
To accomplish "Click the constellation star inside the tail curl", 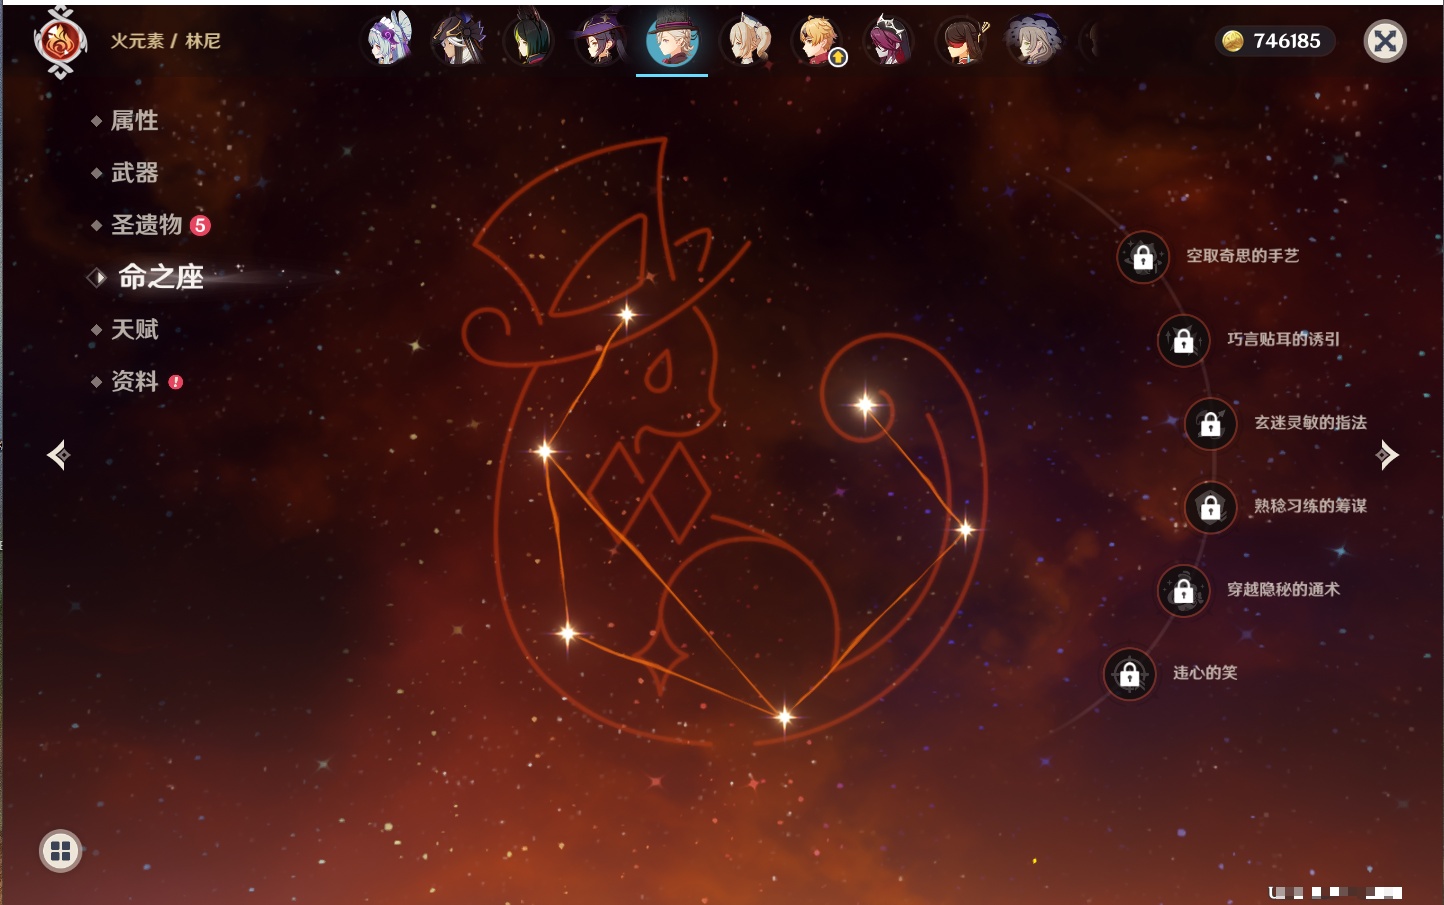I will pos(866,405).
